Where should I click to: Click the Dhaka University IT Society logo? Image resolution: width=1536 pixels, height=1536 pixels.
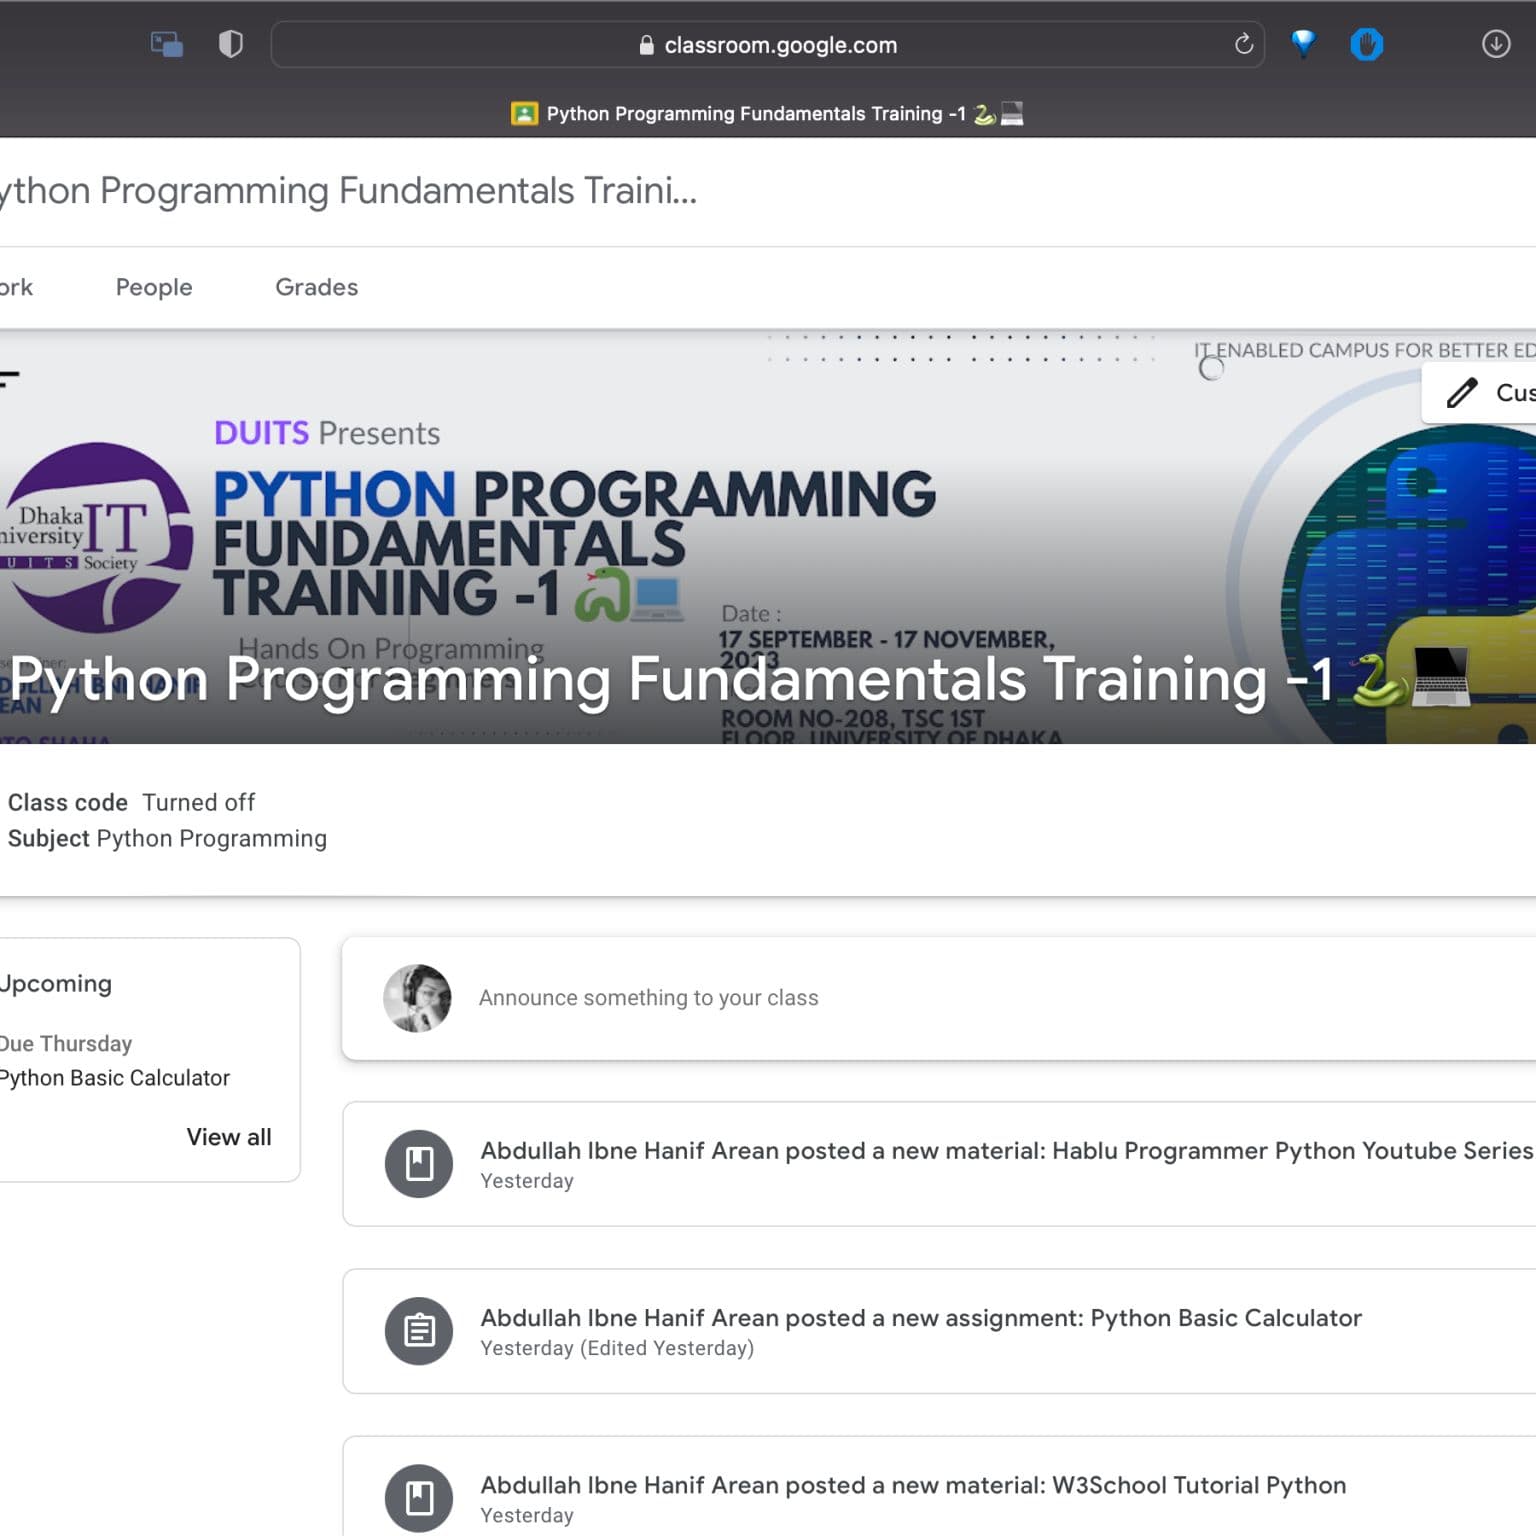point(96,537)
